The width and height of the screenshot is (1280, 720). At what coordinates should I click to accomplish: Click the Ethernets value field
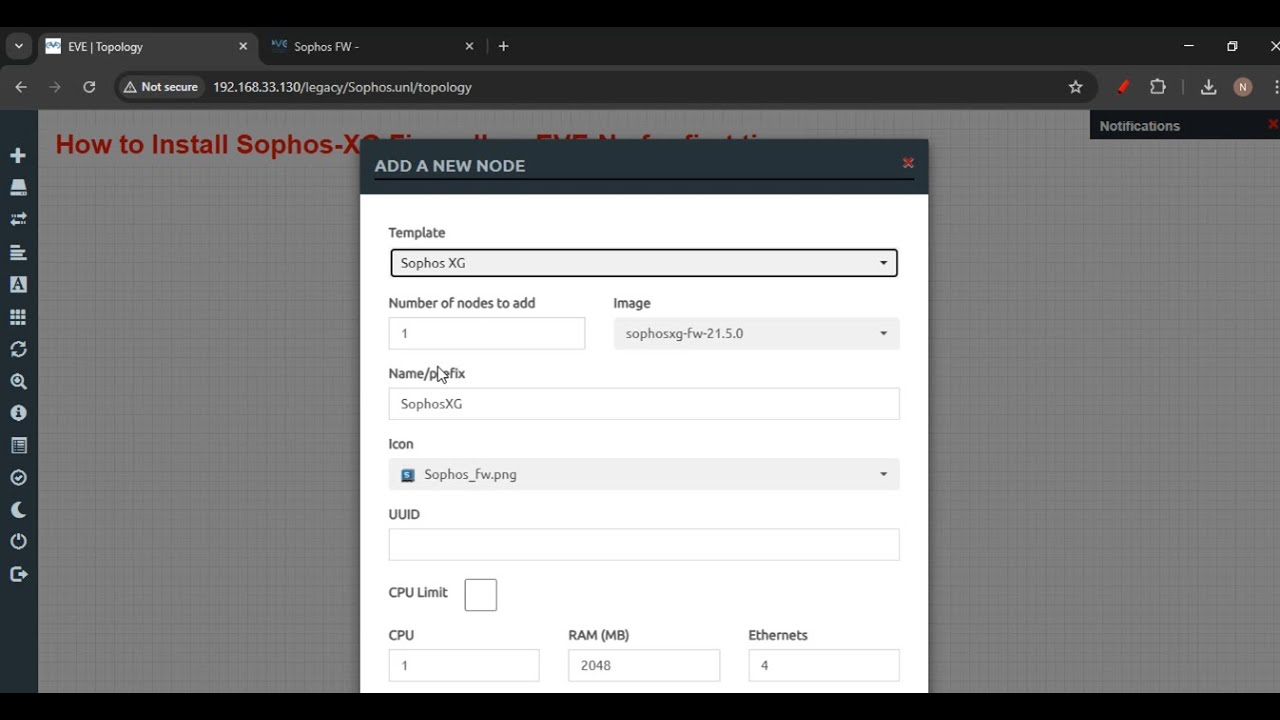click(824, 665)
